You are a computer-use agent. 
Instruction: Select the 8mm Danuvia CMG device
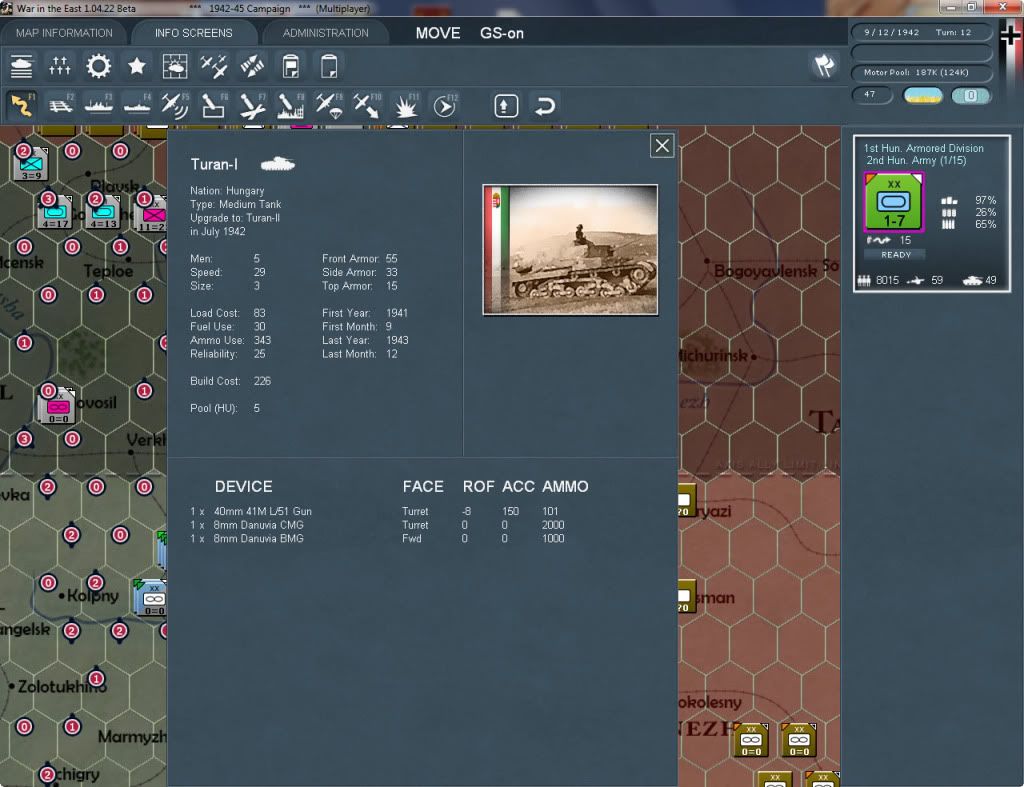[x=258, y=525]
